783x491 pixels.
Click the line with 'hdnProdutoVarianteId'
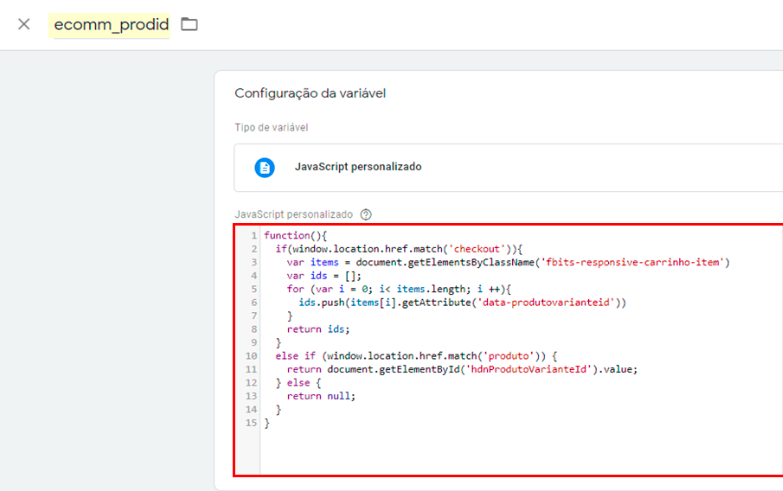[462, 369]
